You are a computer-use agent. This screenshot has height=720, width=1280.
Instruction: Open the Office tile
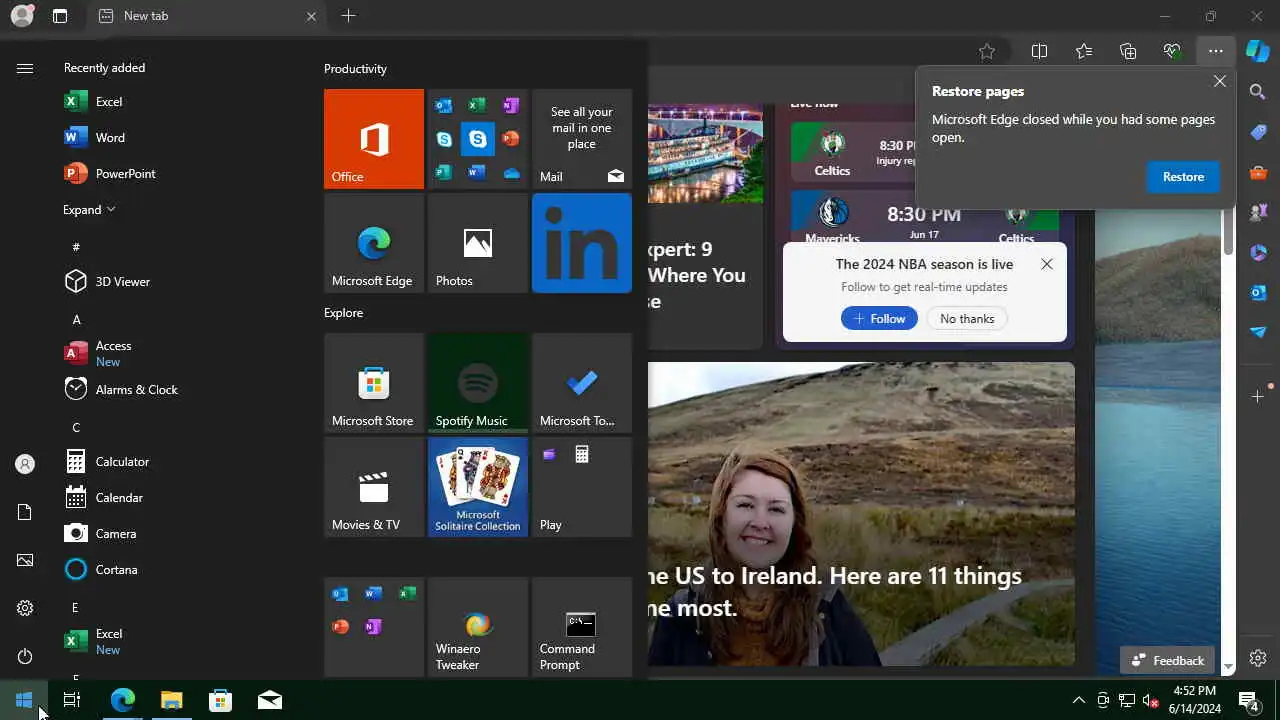click(374, 139)
